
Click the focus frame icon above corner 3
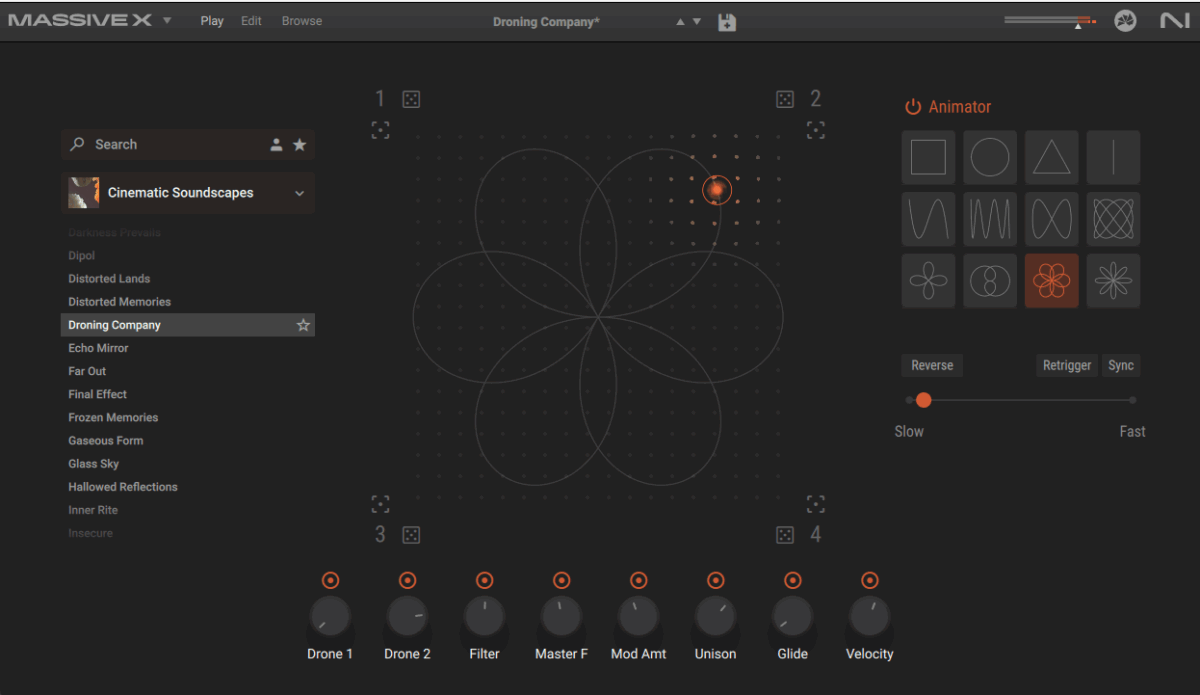coord(380,503)
